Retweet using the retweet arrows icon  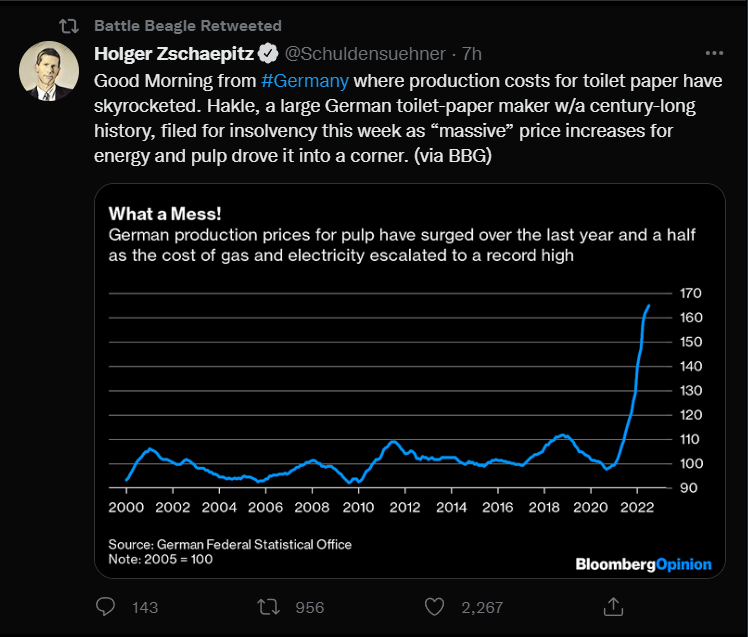269,607
